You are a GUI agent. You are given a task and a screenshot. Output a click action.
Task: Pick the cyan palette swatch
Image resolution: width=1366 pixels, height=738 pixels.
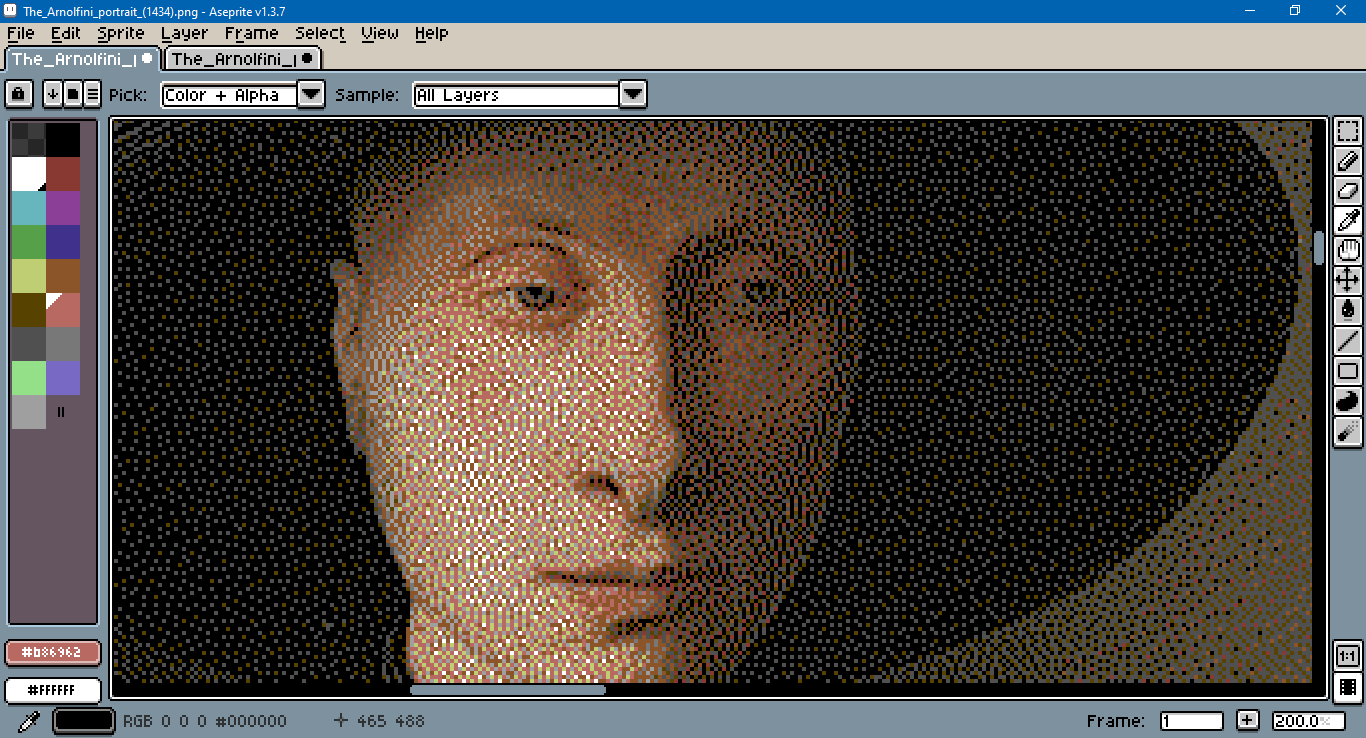pos(29,208)
